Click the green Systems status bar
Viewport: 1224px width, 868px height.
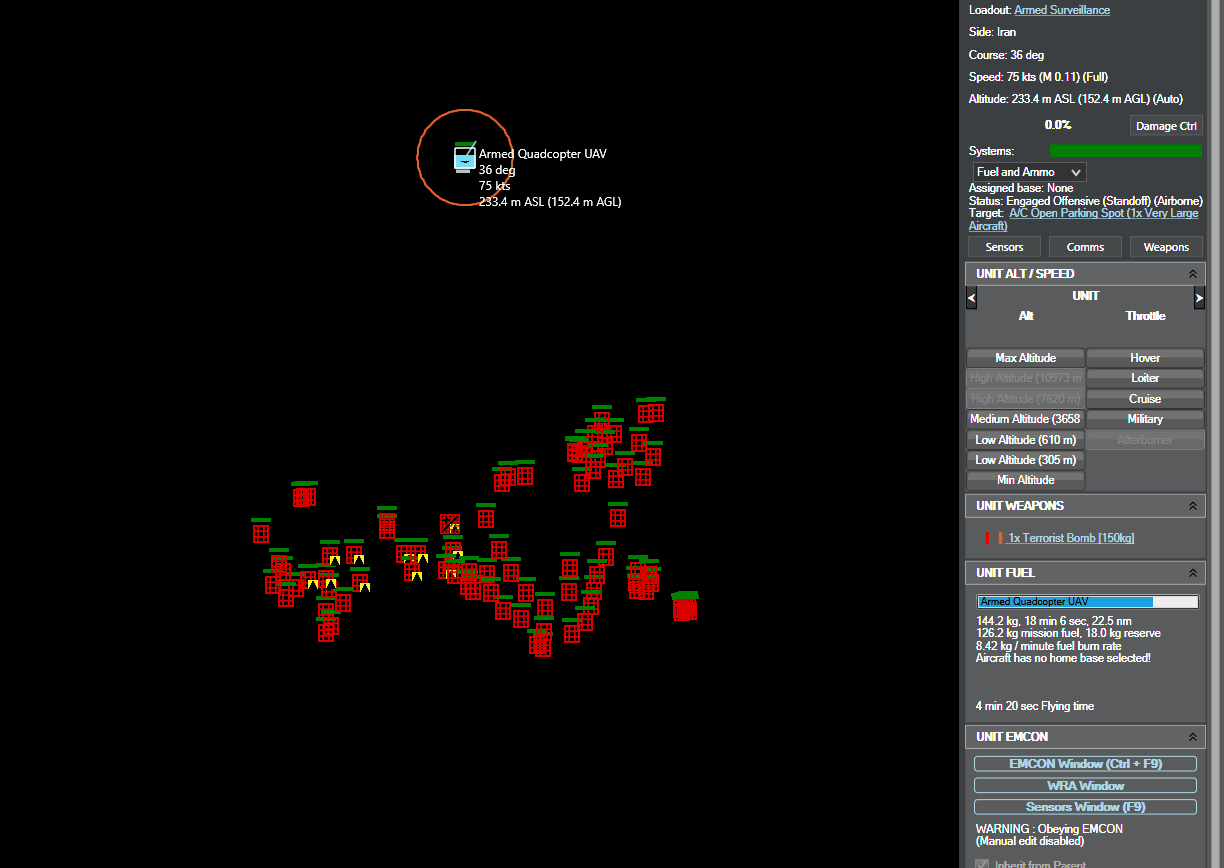coord(1125,151)
